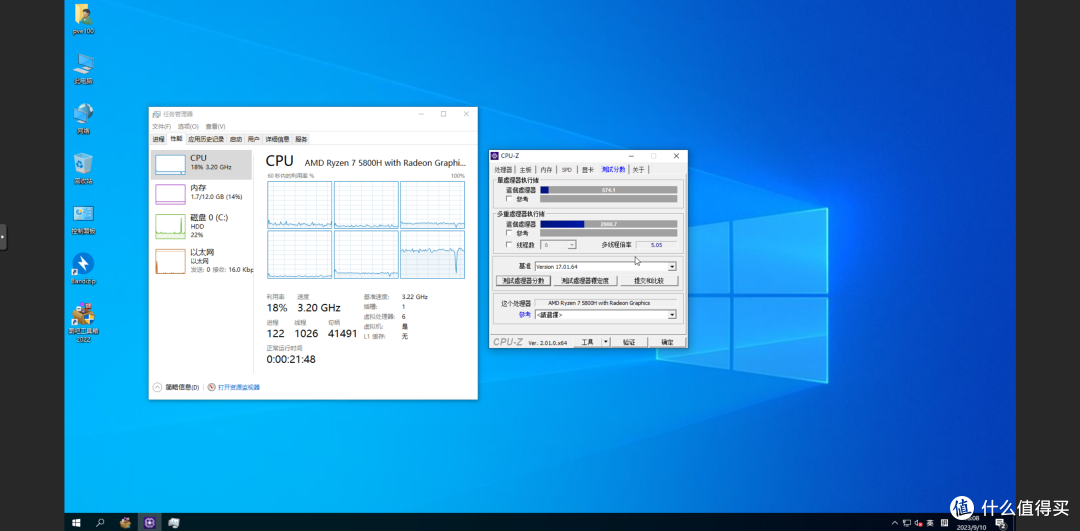Toggle the 线程数 thread count checkbox

tap(509, 244)
